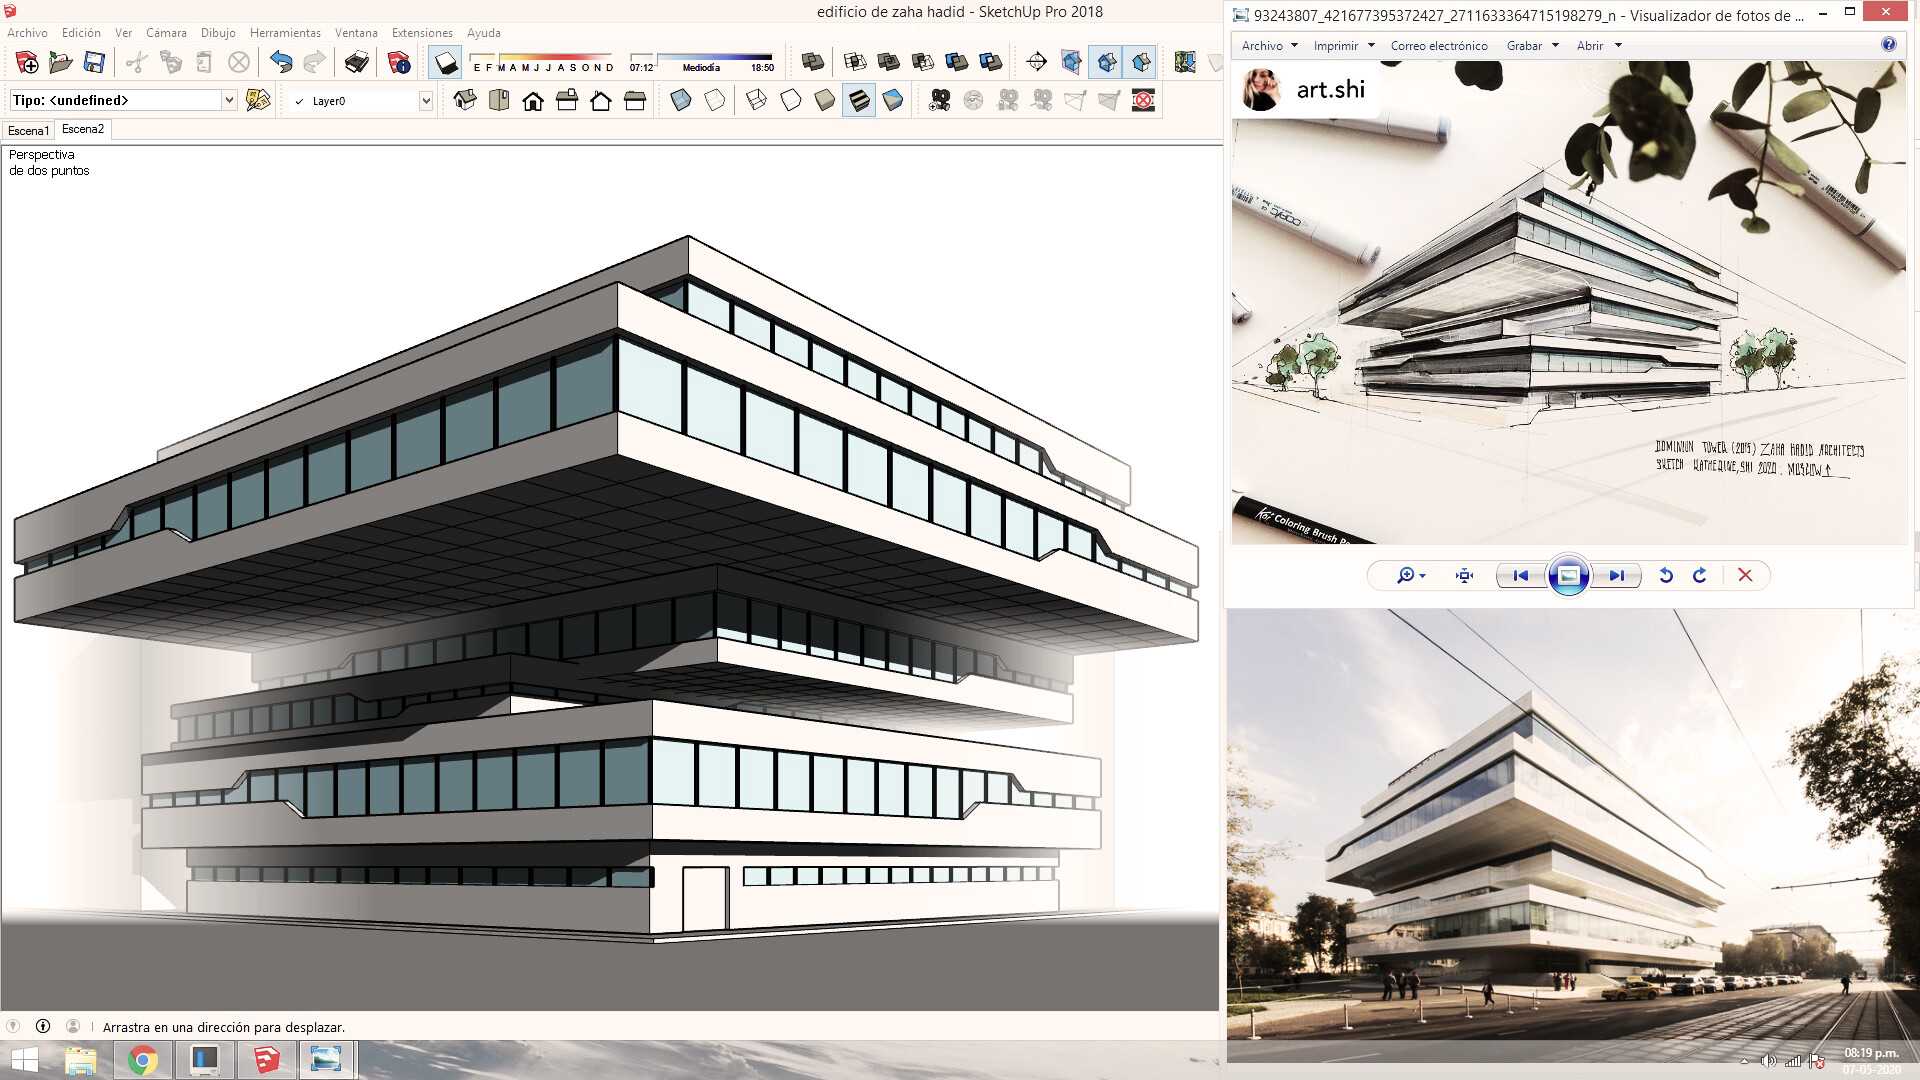Open the zoom dropdown in photo viewer
This screenshot has width=1920, height=1080.
click(1410, 575)
